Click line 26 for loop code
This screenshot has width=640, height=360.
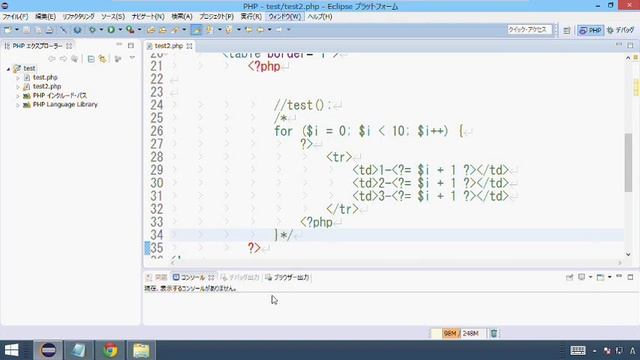tap(369, 131)
